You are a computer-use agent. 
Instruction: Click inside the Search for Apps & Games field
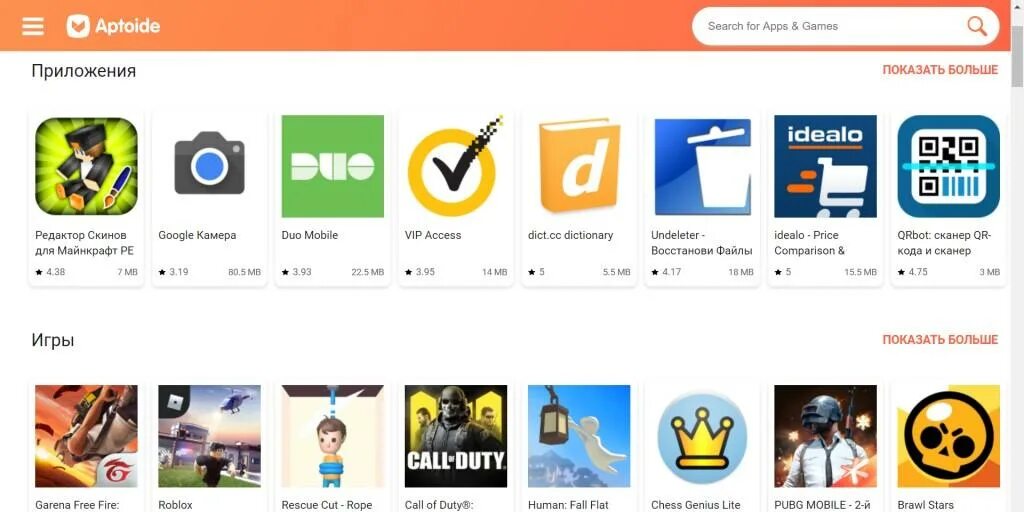tap(829, 26)
